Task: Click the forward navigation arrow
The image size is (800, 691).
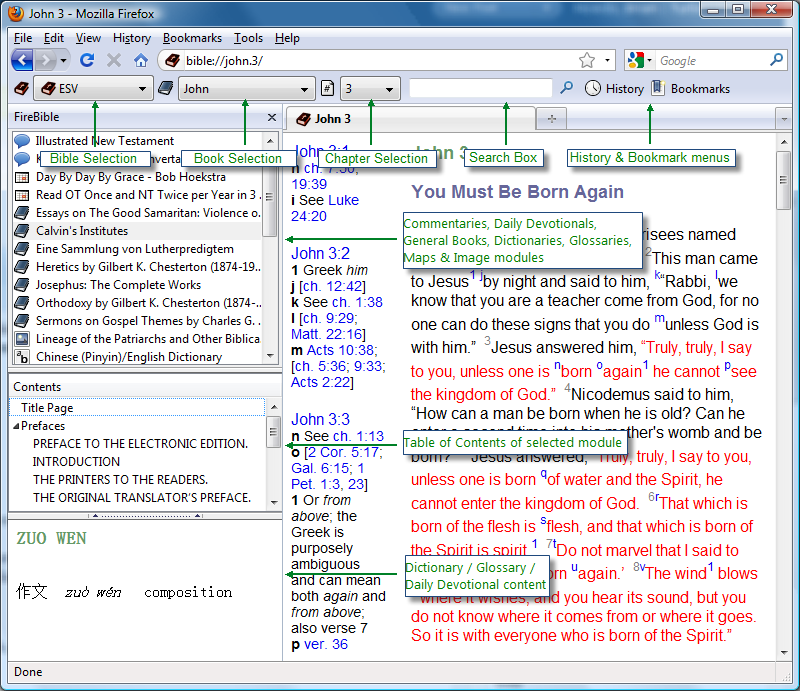Action: click(46, 61)
